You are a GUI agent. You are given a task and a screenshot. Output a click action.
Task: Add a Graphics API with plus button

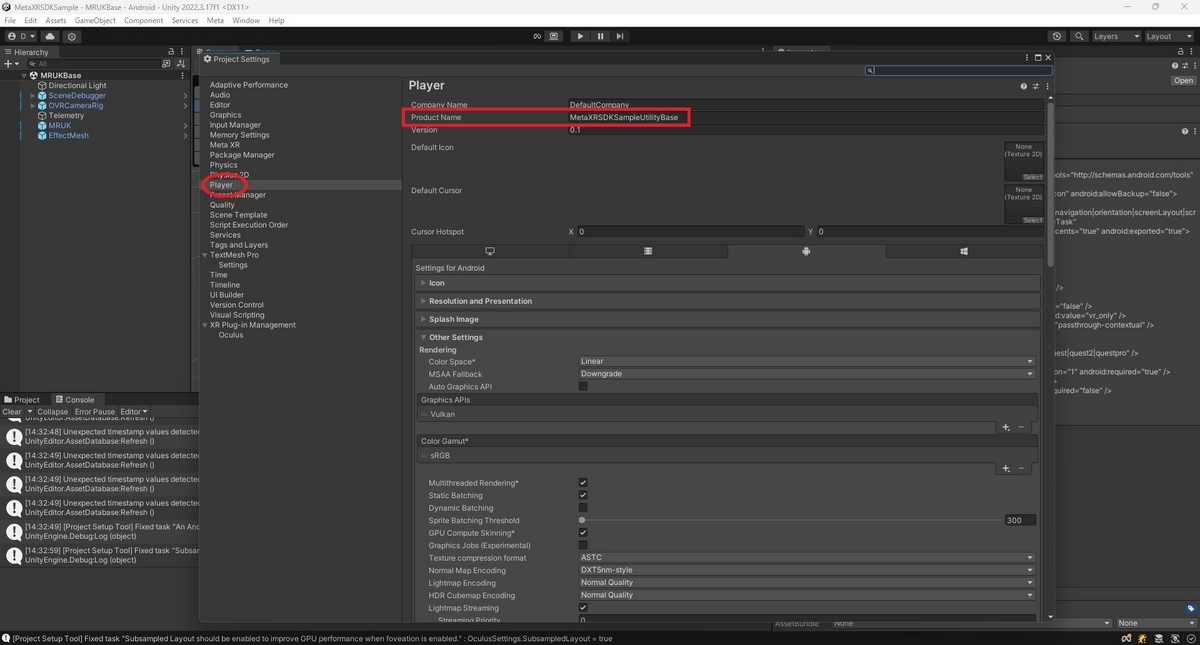(x=1006, y=427)
